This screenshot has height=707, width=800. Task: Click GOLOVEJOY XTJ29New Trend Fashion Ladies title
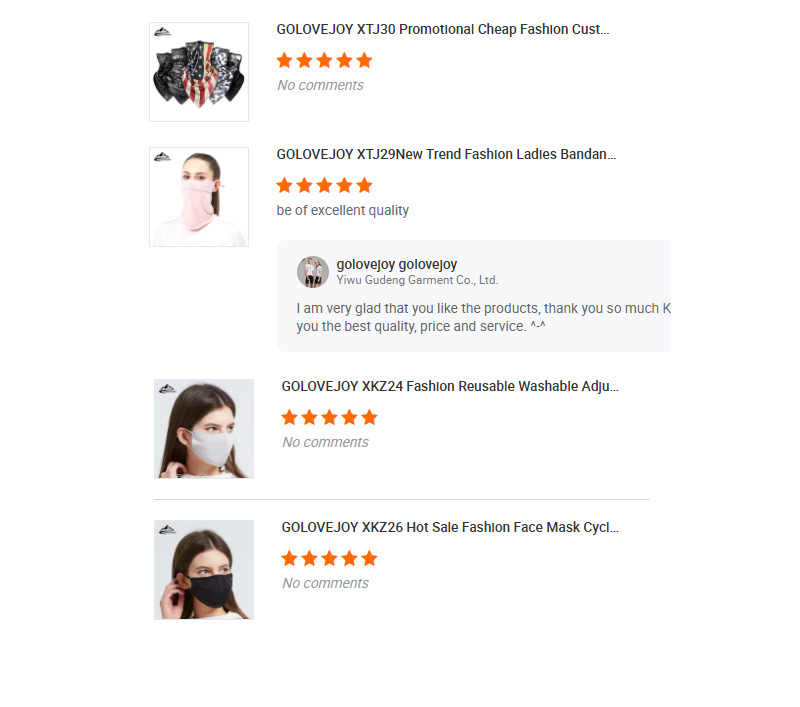coord(446,155)
